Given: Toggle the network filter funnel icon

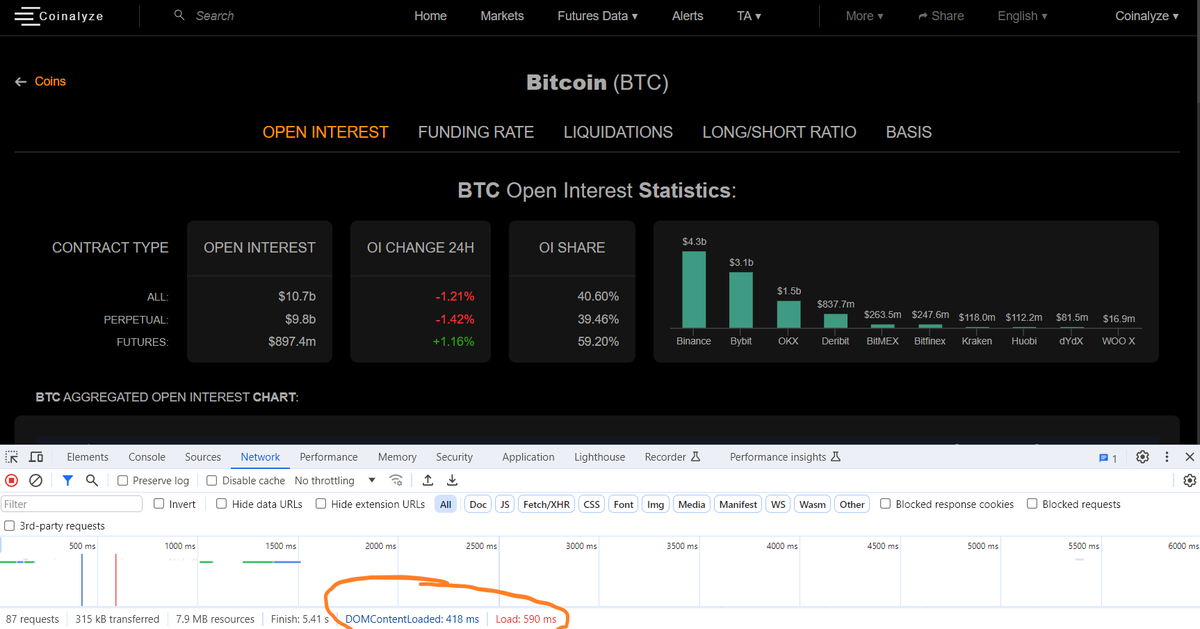Looking at the screenshot, I should tap(68, 481).
